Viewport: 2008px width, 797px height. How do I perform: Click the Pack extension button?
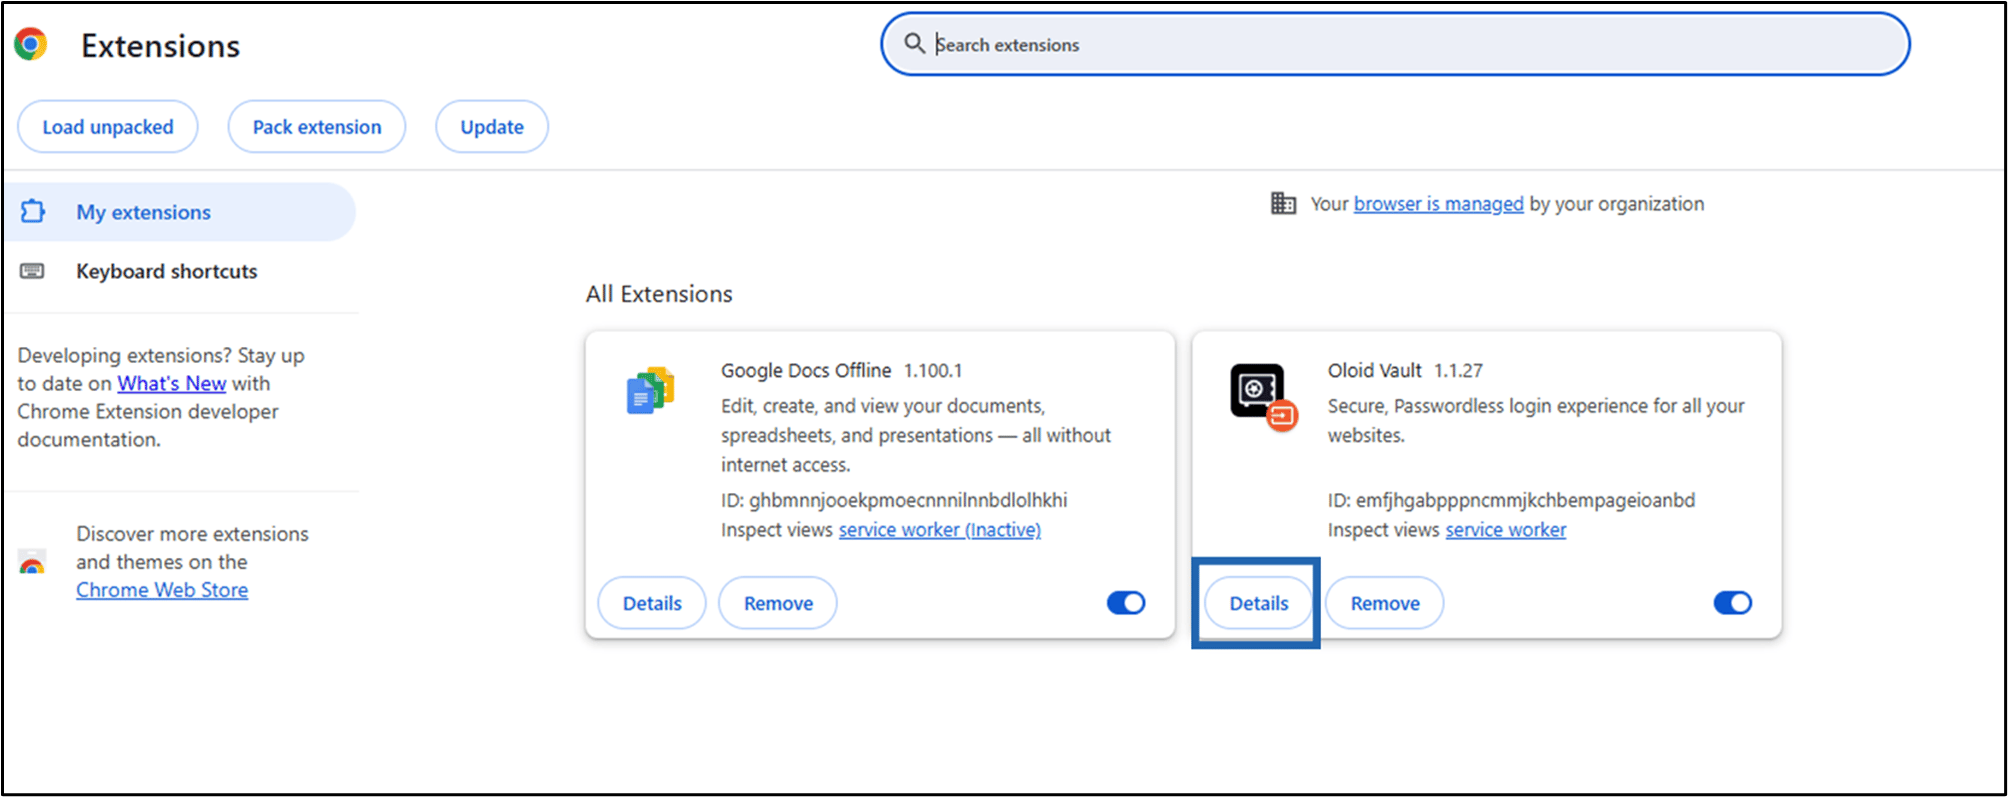[317, 127]
